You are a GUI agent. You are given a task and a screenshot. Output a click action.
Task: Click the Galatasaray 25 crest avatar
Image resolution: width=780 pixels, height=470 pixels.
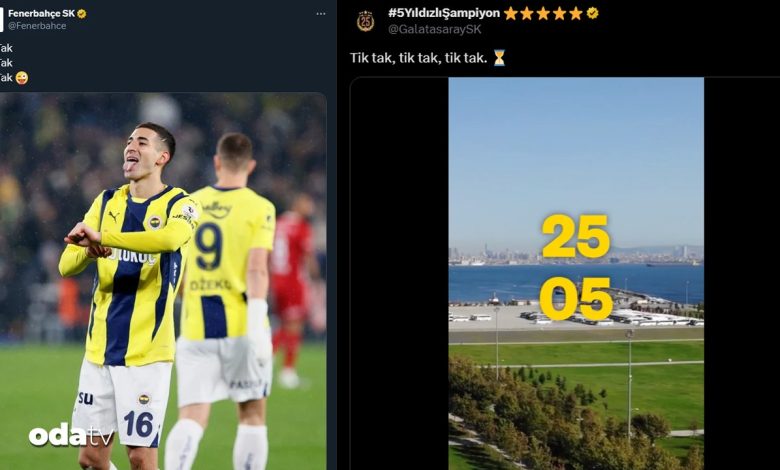pos(366,21)
